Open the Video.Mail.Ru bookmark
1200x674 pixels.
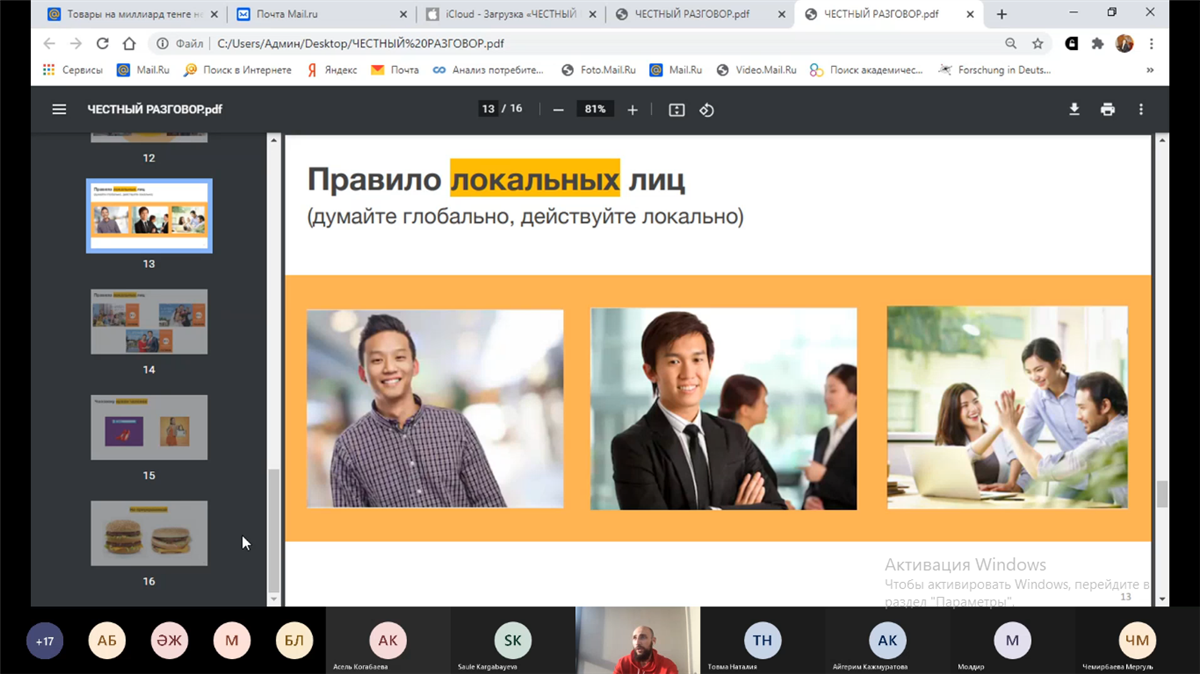[757, 70]
